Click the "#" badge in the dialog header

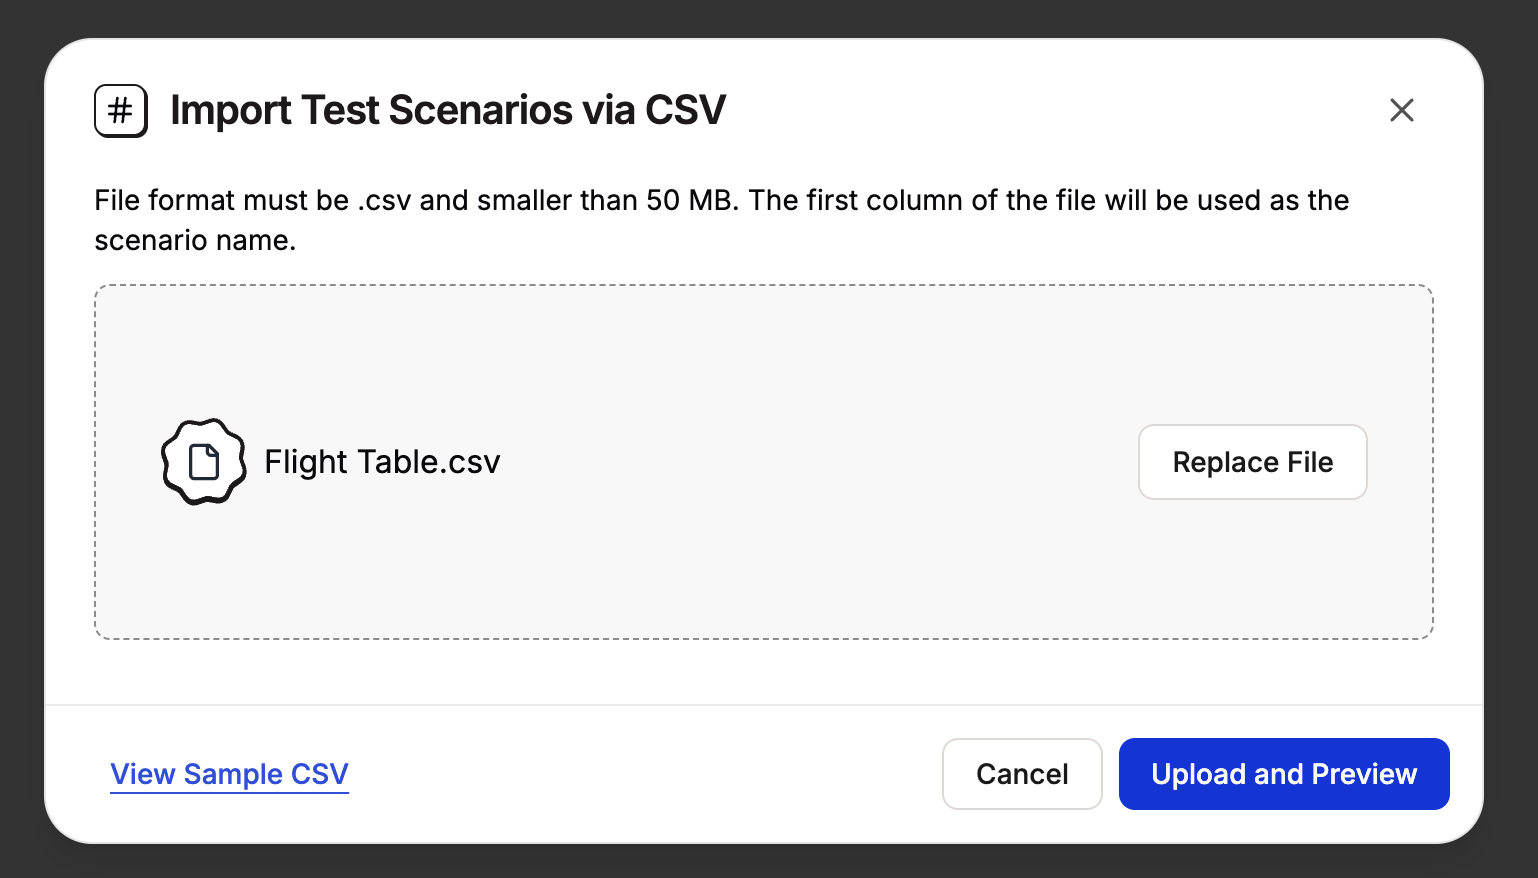(121, 110)
